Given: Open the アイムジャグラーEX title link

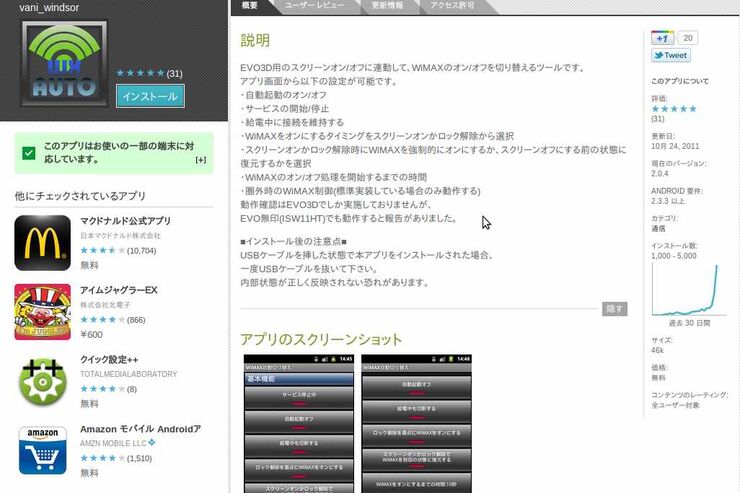Looking at the screenshot, I should (x=118, y=290).
